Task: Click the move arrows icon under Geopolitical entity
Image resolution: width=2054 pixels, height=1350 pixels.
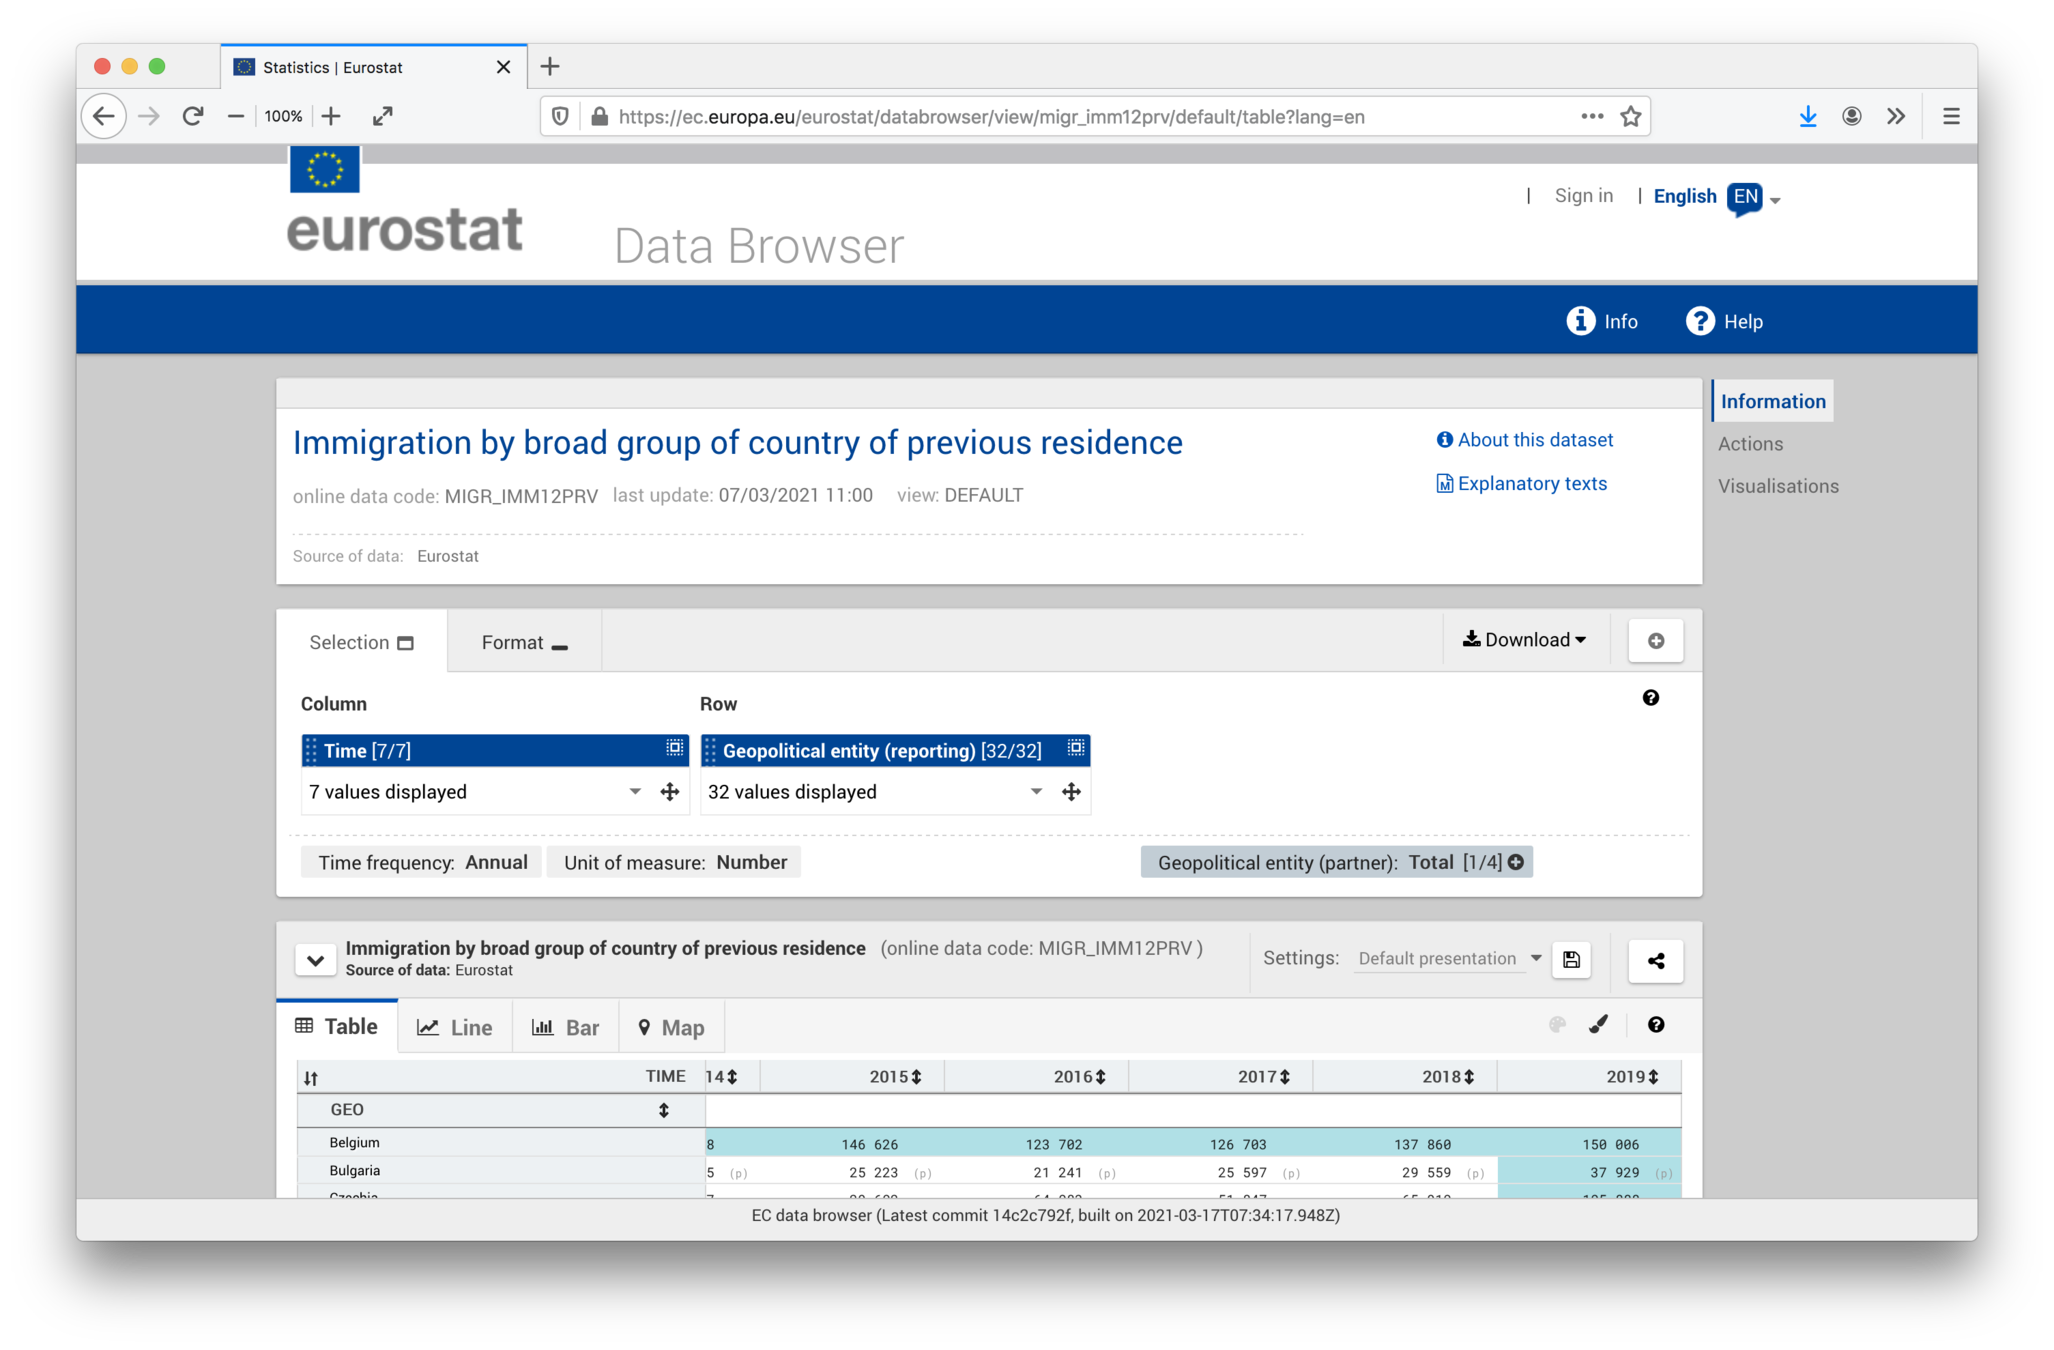Action: pos(1071,792)
